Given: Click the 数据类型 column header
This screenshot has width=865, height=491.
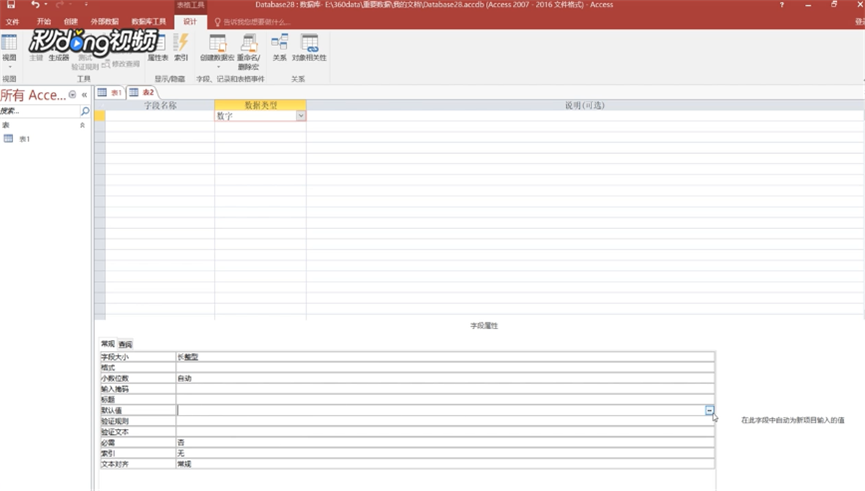Looking at the screenshot, I should click(260, 105).
